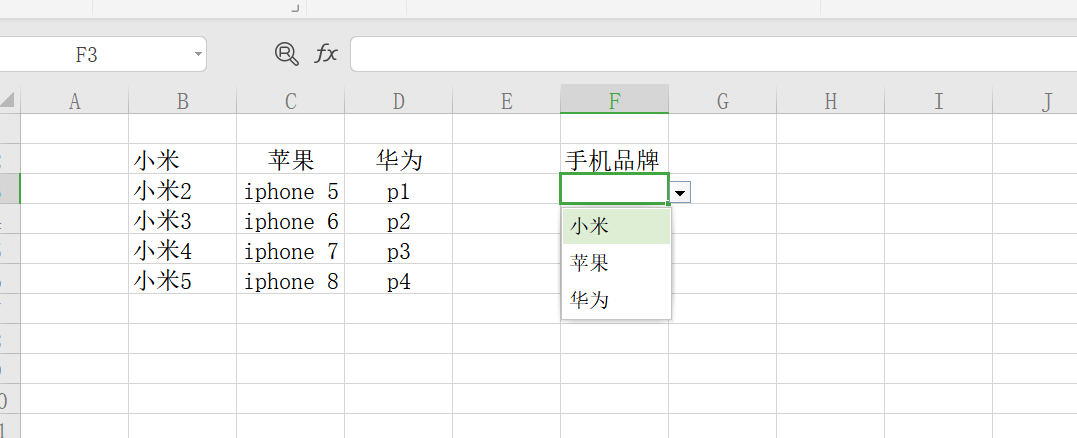
Task: Choose 苹果 from the dropdown list
Action: (x=616, y=262)
